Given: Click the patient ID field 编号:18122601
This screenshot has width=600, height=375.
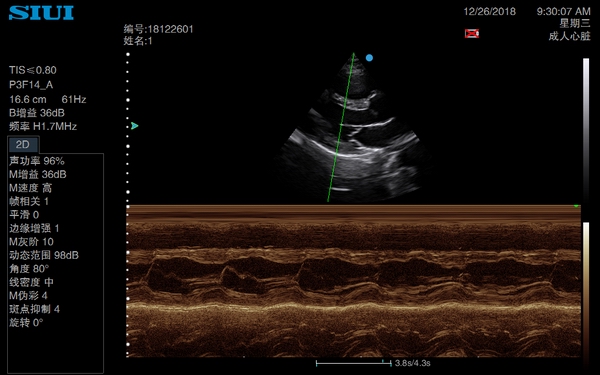Looking at the screenshot, I should pyautogui.click(x=158, y=29).
